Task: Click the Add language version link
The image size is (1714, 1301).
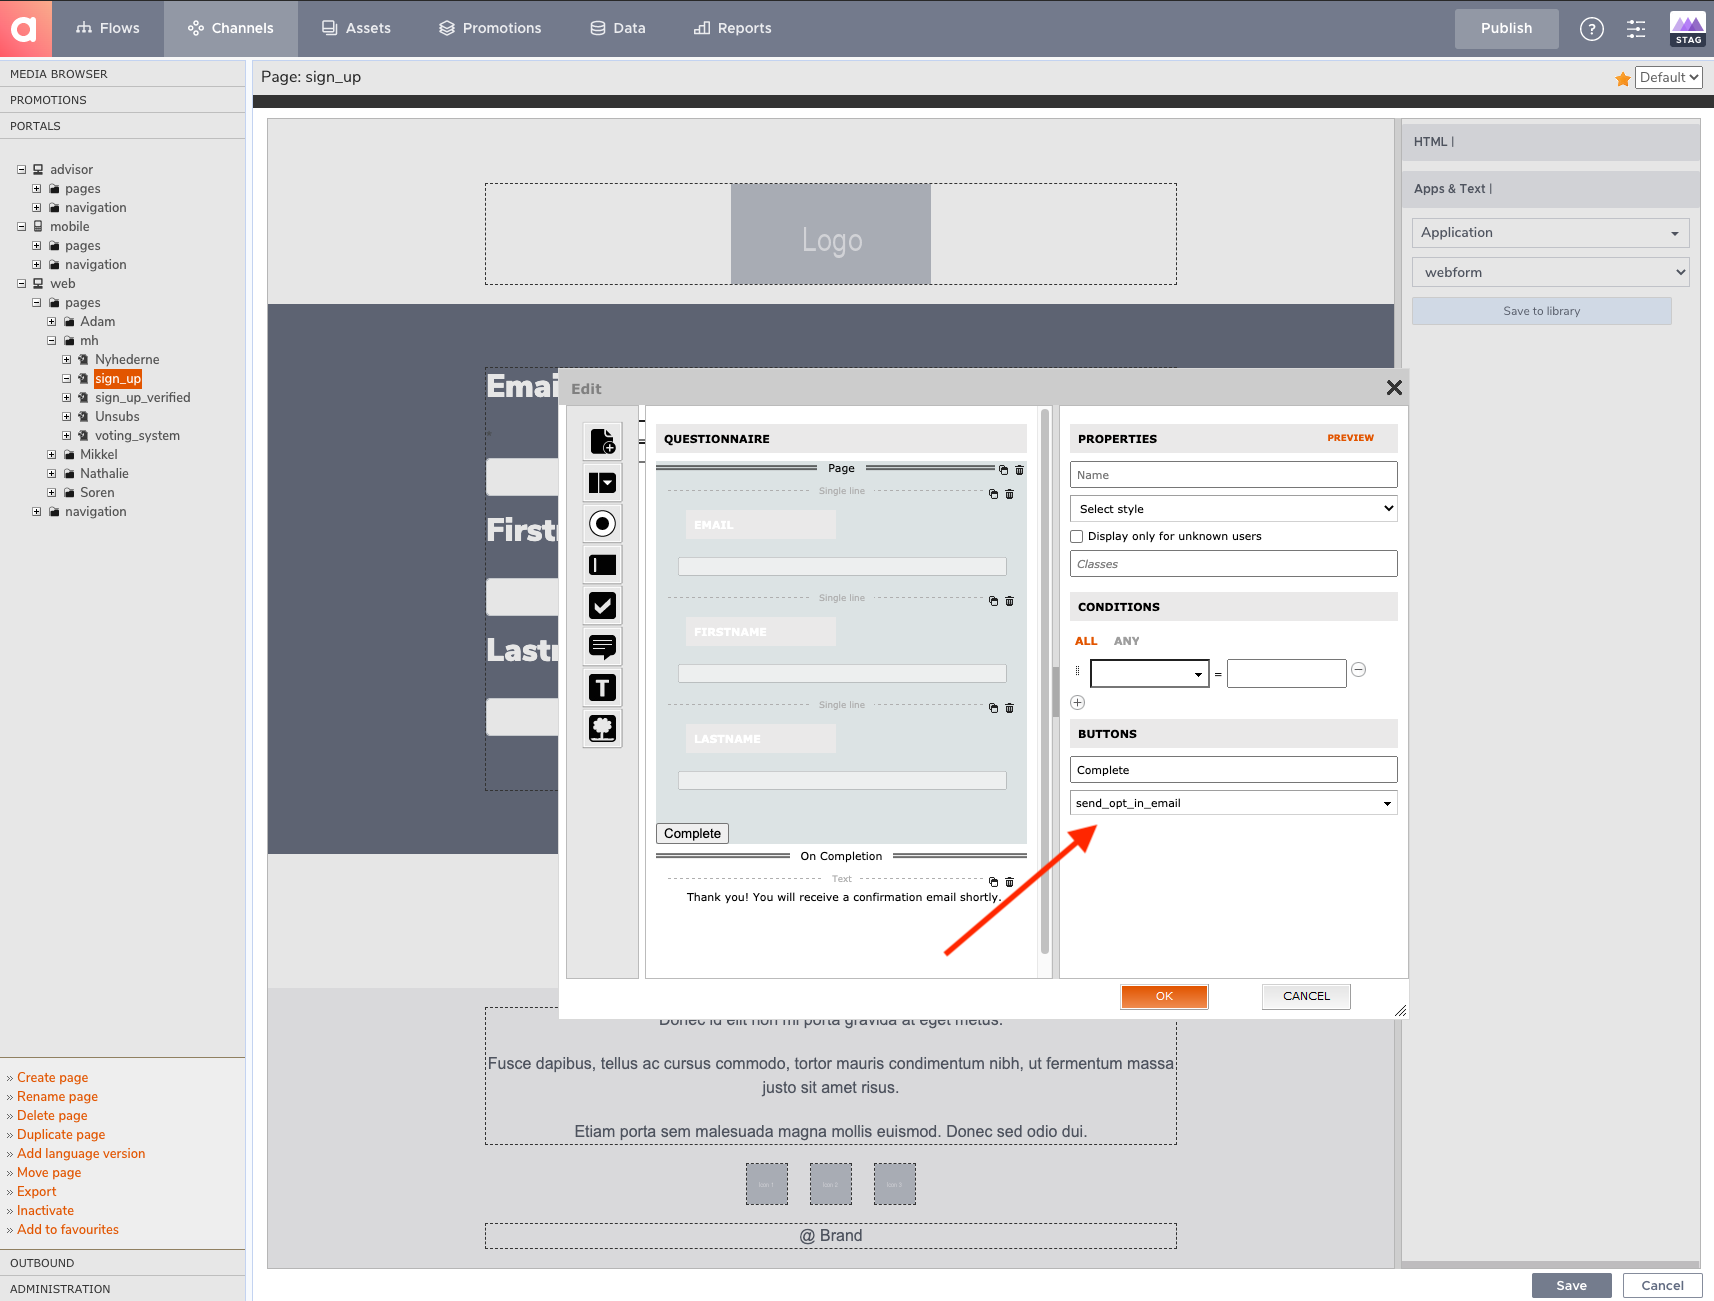Action: coord(81,1154)
